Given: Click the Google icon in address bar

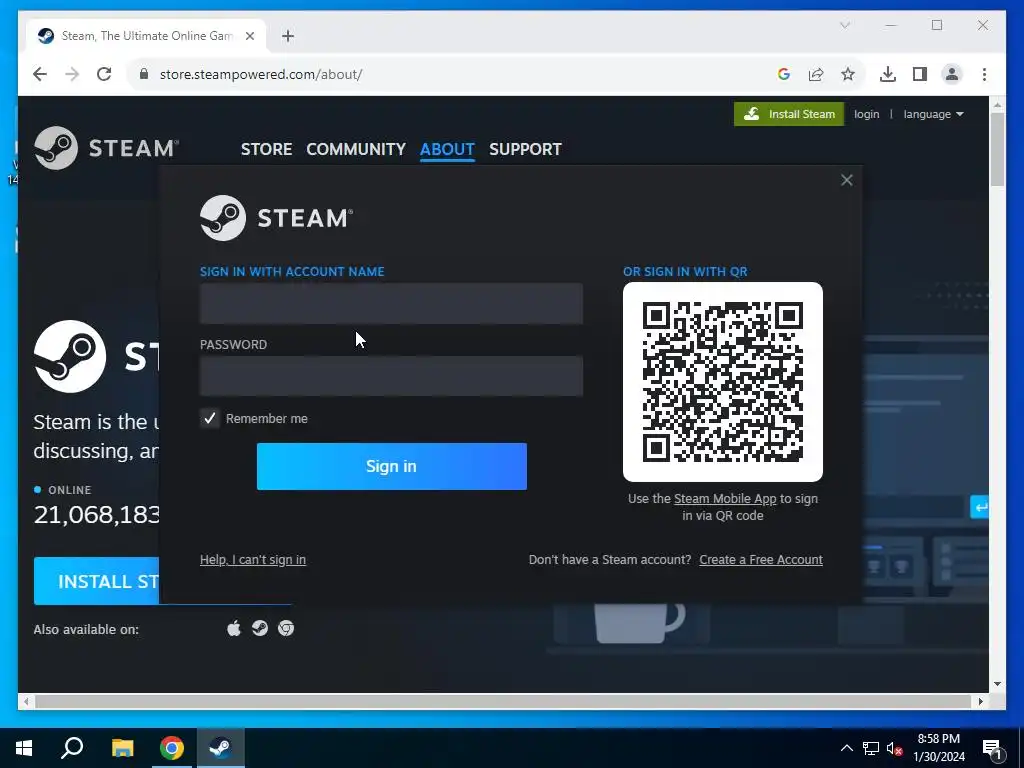Looking at the screenshot, I should [784, 74].
